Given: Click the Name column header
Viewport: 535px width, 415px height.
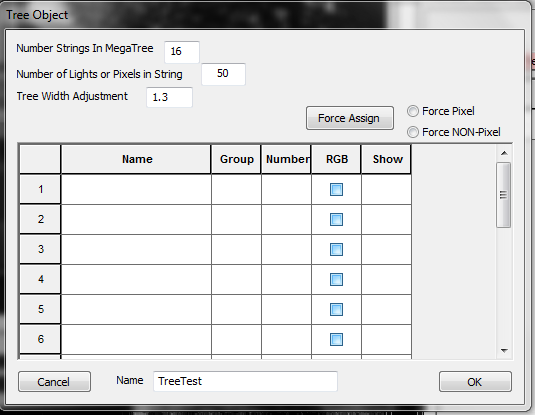Looking at the screenshot, I should 136,159.
